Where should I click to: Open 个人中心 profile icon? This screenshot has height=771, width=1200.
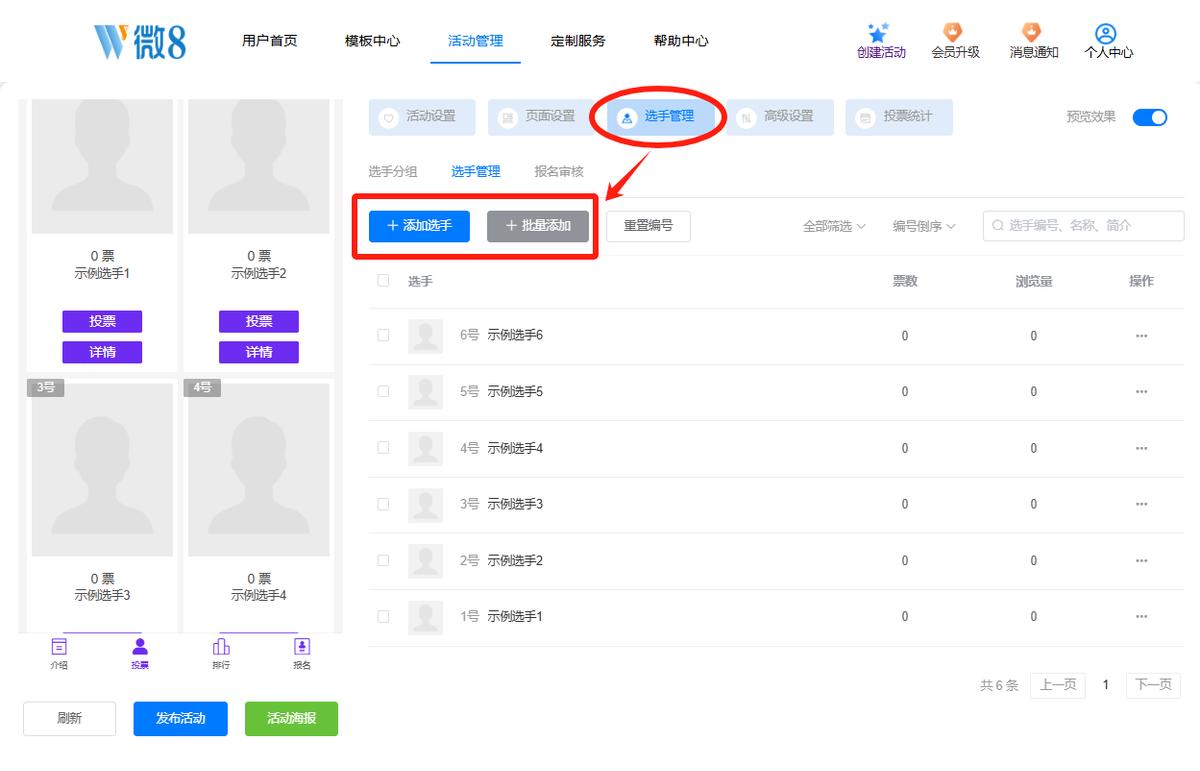coord(1106,33)
